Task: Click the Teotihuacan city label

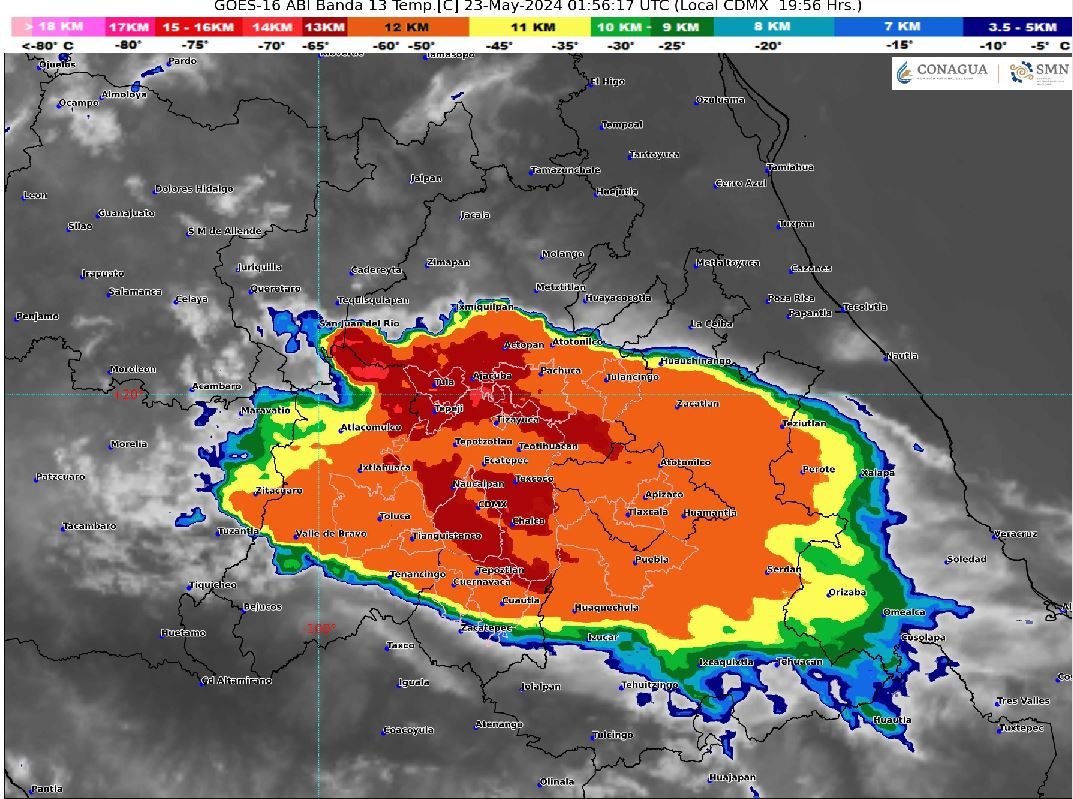Action: tap(547, 446)
